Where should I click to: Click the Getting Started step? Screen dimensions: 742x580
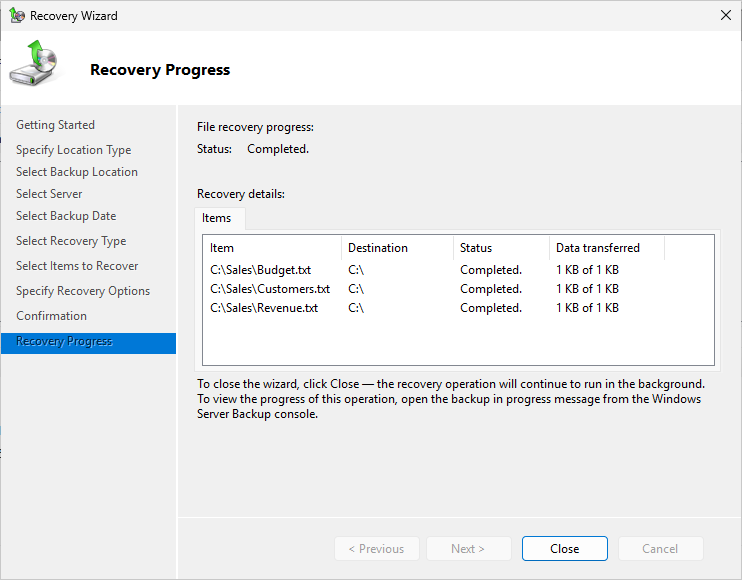click(x=56, y=125)
